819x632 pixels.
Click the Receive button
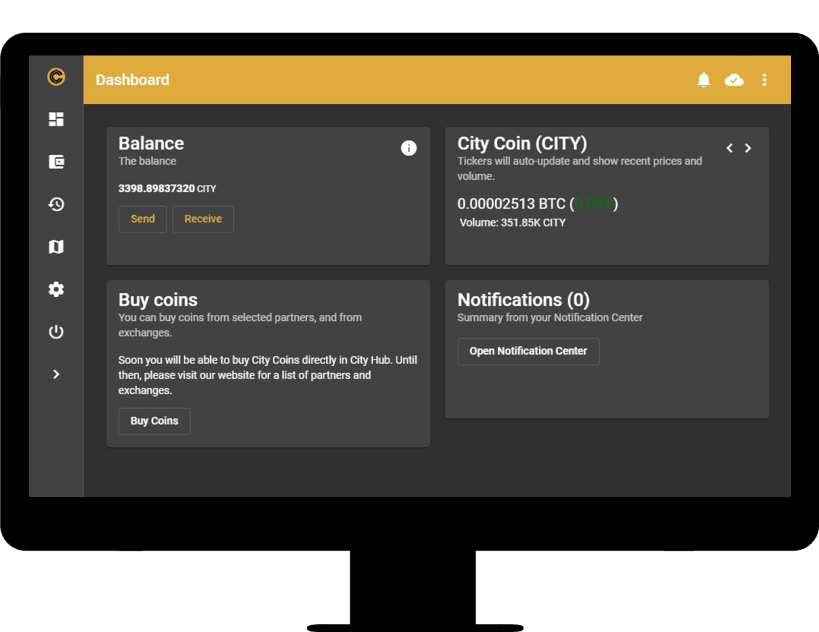pyautogui.click(x=203, y=219)
